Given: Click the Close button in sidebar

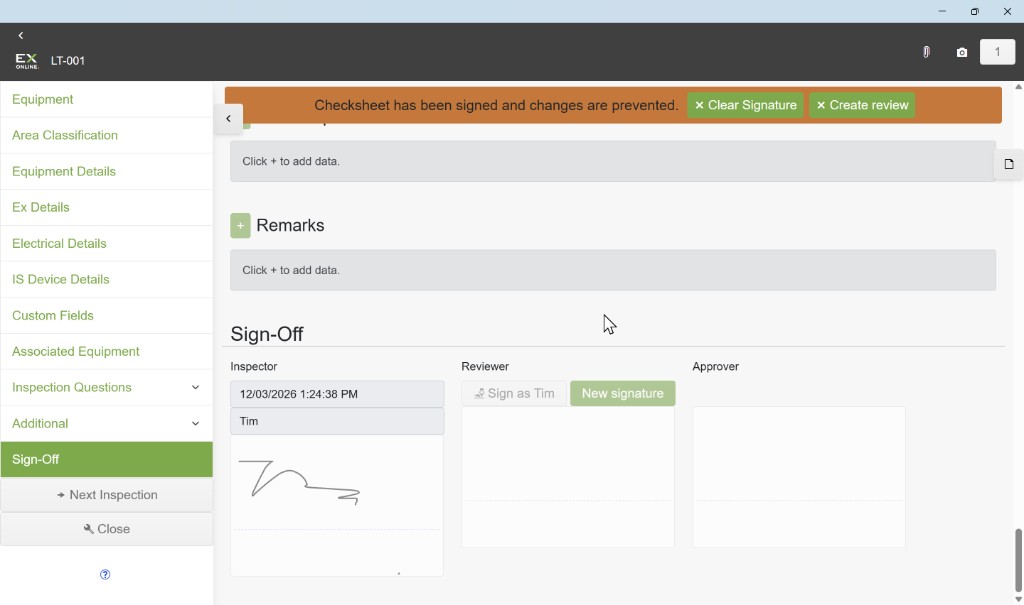Looking at the screenshot, I should tap(106, 529).
